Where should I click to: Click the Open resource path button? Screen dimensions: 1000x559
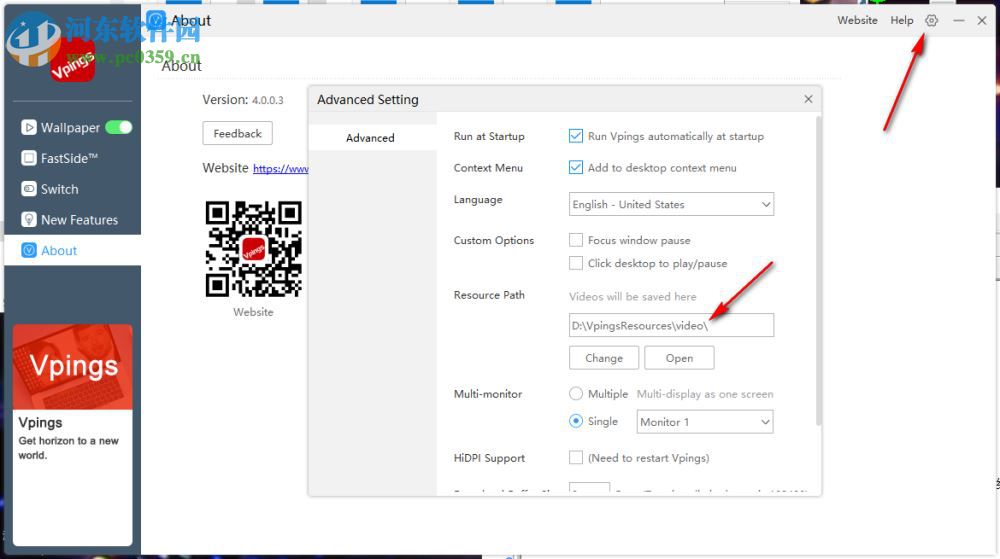tap(679, 358)
